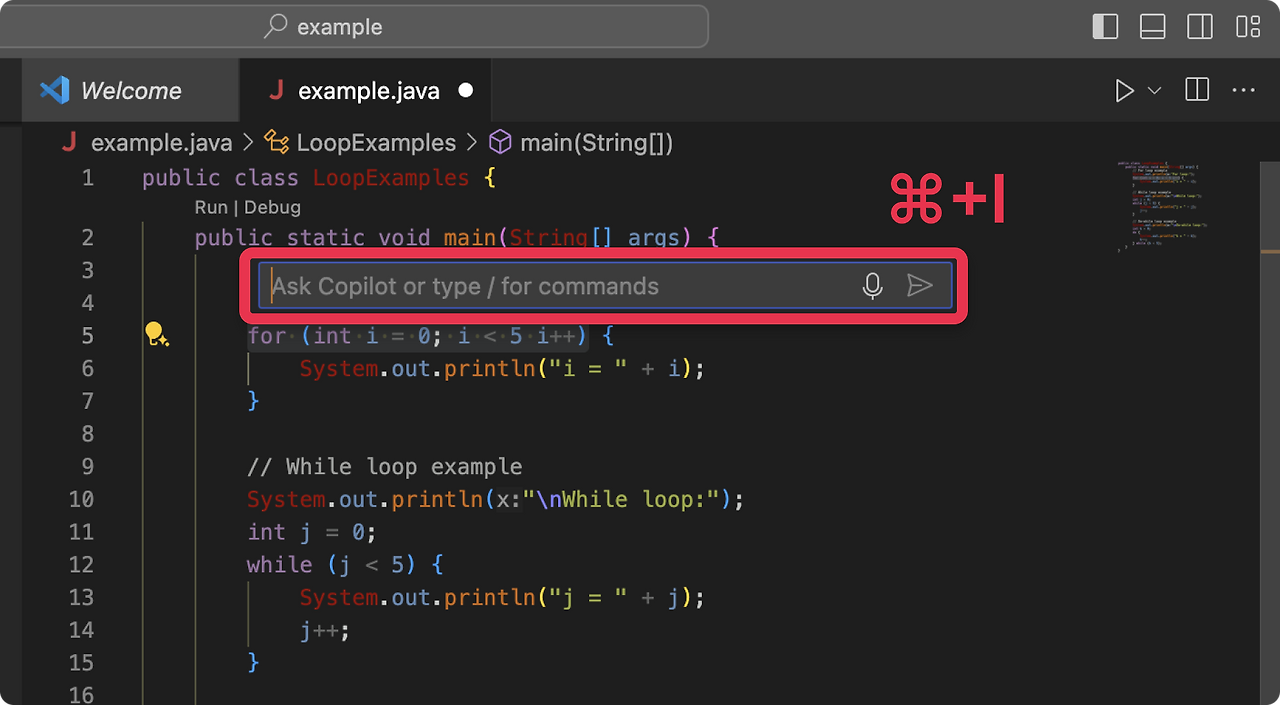Open the lightbulb code action
This screenshot has width=1280, height=705.
click(155, 335)
